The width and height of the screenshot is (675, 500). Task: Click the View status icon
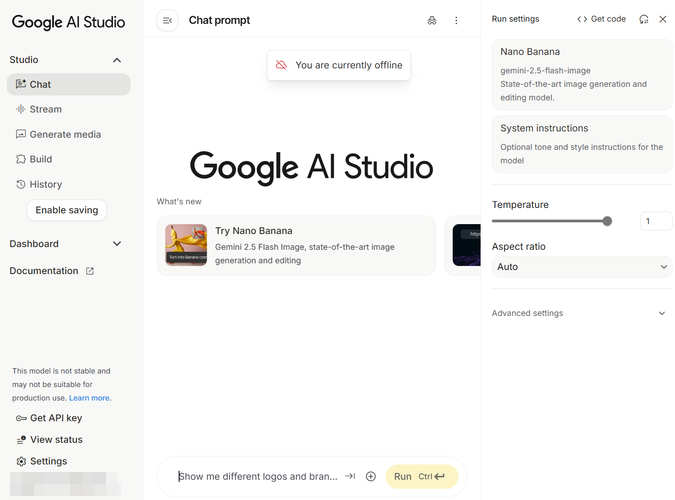pos(21,440)
